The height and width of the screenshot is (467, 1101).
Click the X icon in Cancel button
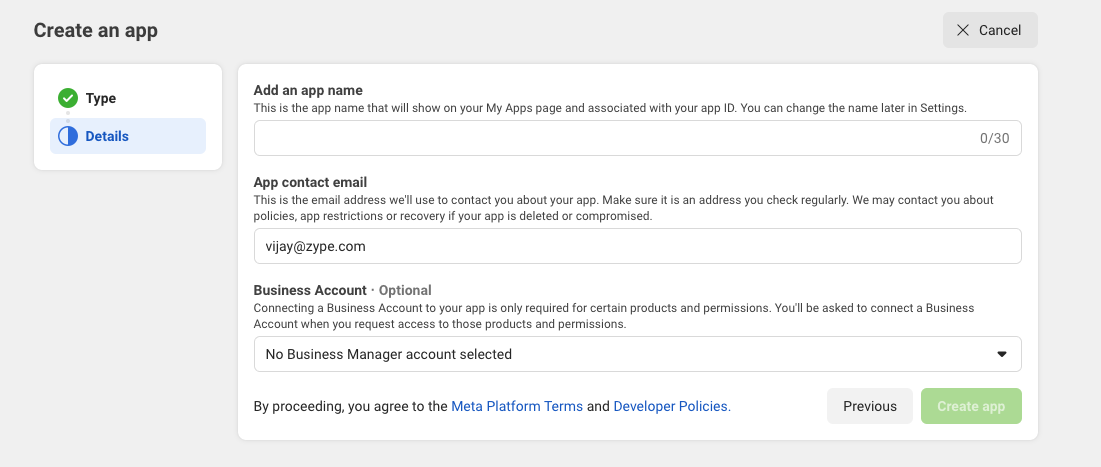pyautogui.click(x=963, y=30)
